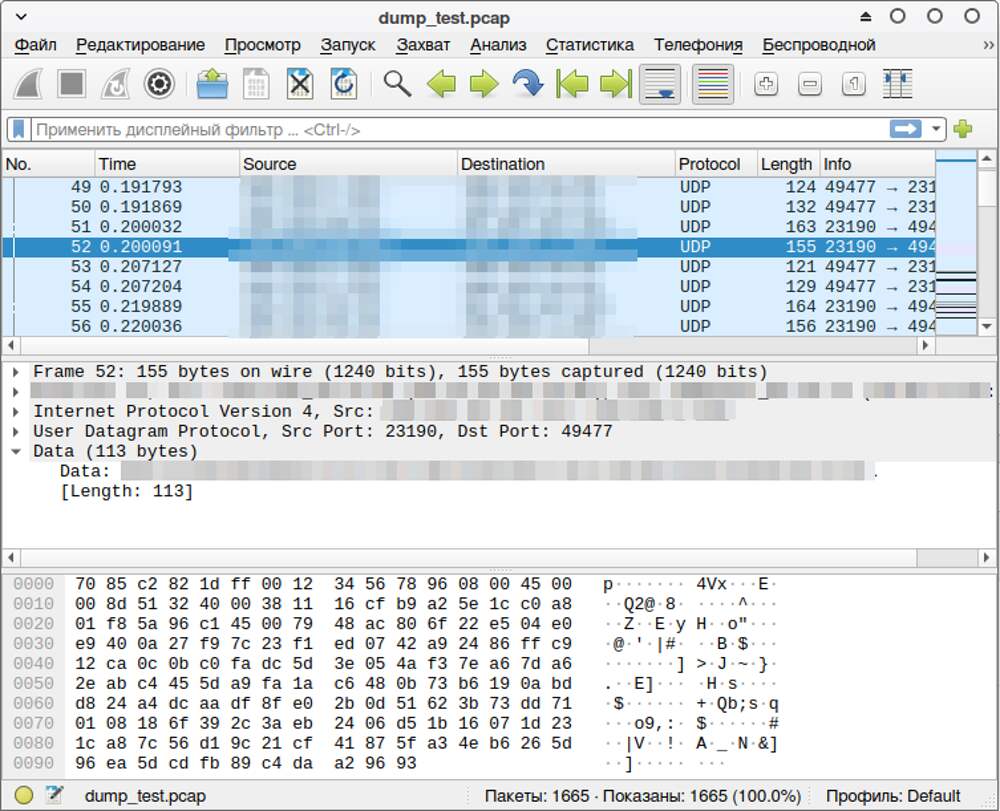
Task: Start capture with the shark fin icon
Action: [27, 84]
